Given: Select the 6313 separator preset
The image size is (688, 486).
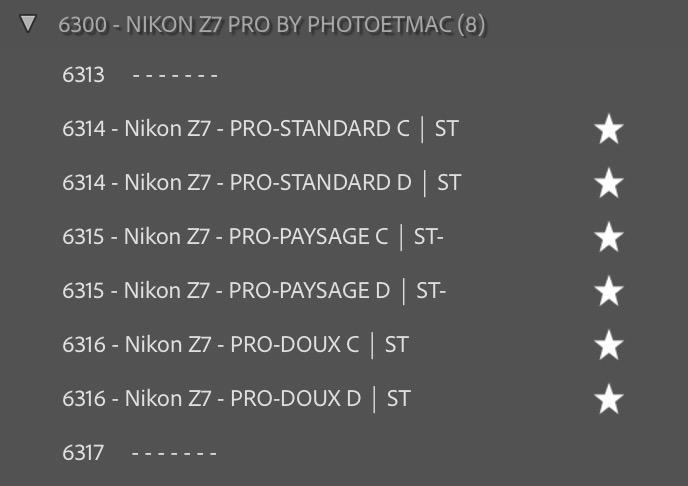Looking at the screenshot, I should [83, 75].
